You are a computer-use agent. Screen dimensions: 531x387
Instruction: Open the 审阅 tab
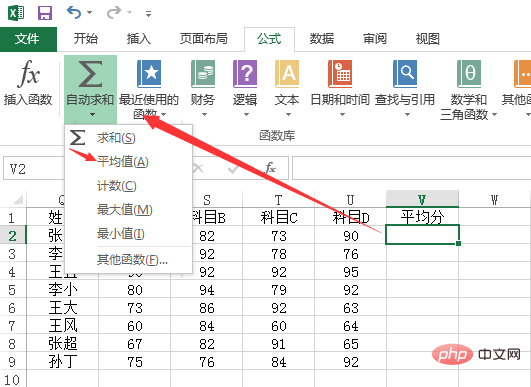375,39
